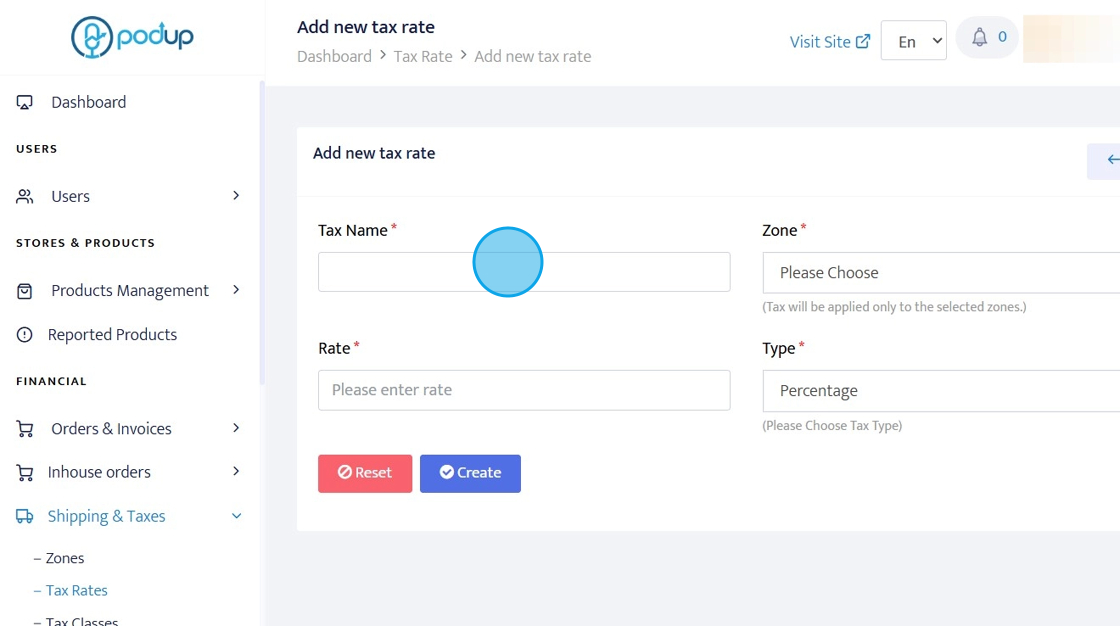Click the Podup logo icon
The height and width of the screenshot is (626, 1120).
click(x=92, y=37)
